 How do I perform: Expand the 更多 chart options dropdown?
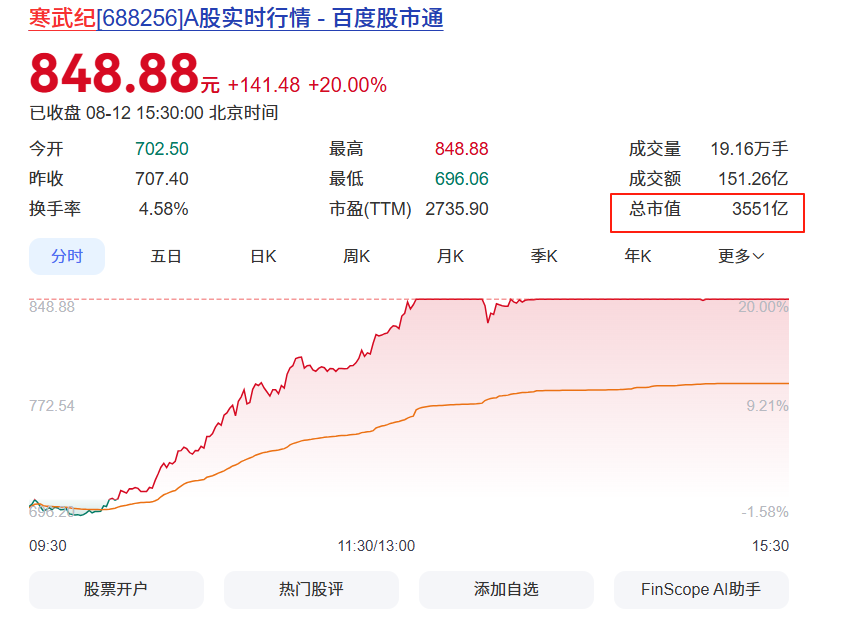741,256
